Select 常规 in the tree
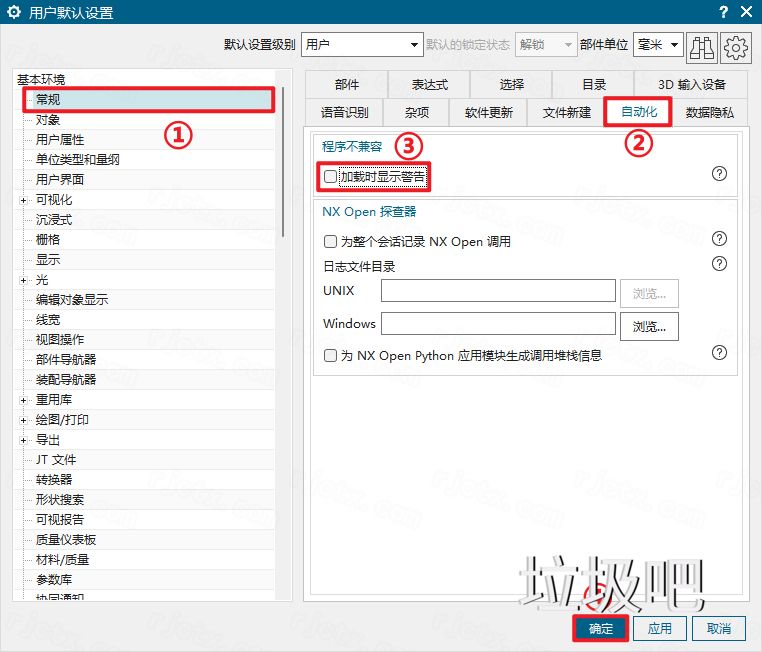The height and width of the screenshot is (652, 762). [48, 100]
